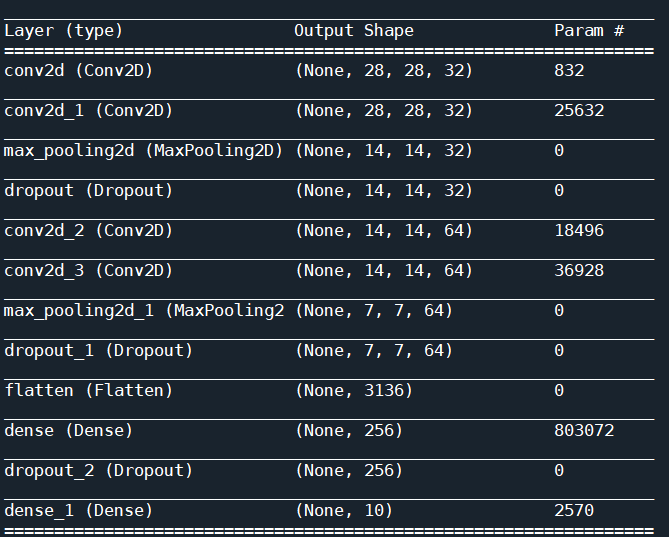The image size is (669, 537).
Task: Click conv2d_2 output shape (None, 14, 14, 64)
Action: (384, 231)
